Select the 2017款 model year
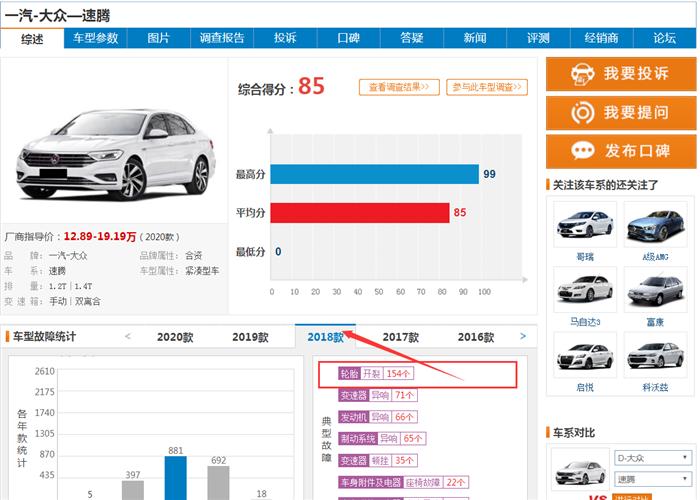The height and width of the screenshot is (500, 700). [400, 337]
